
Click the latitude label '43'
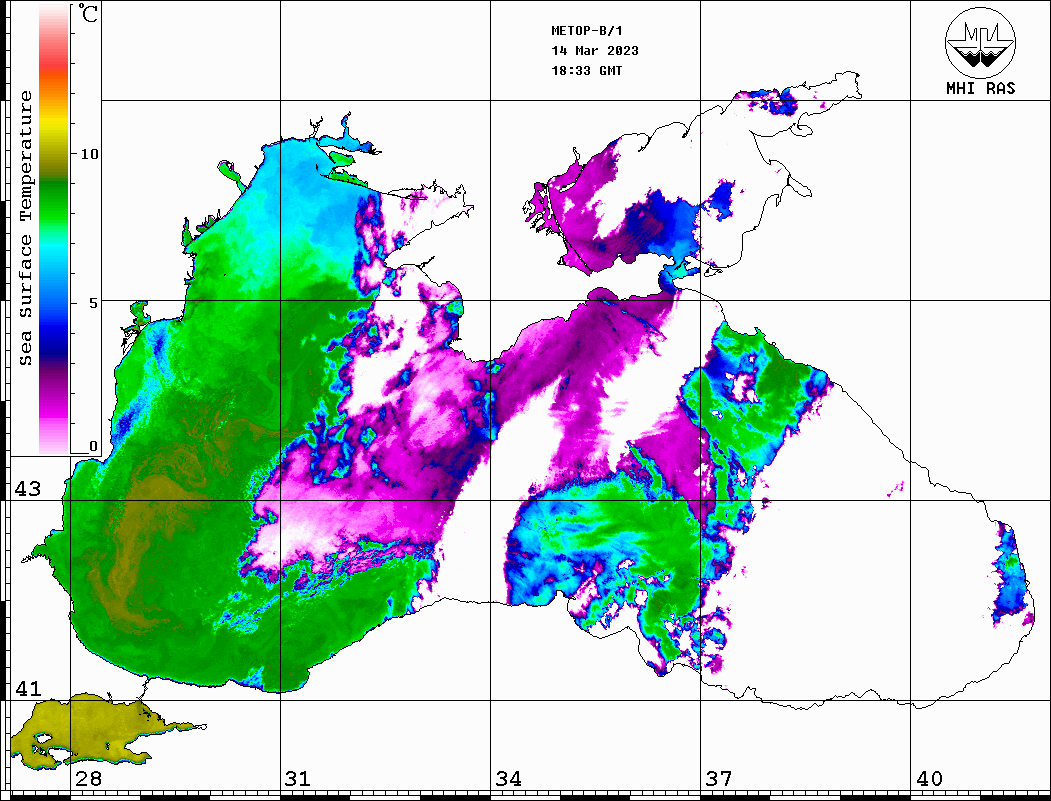point(27,489)
